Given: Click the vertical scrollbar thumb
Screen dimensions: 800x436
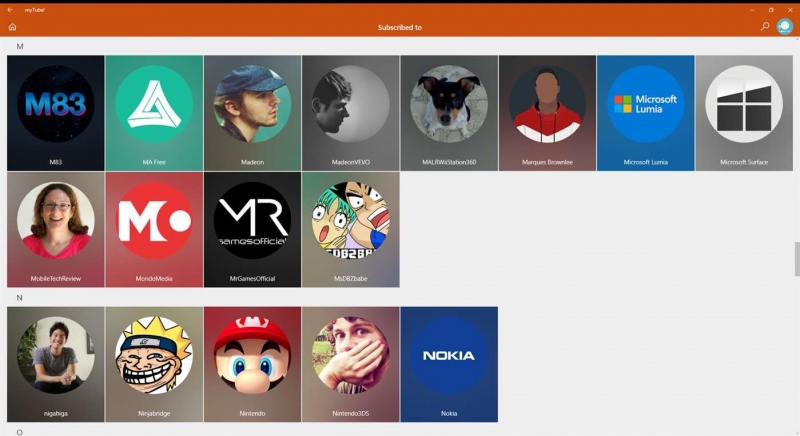Looking at the screenshot, I should pos(797,260).
